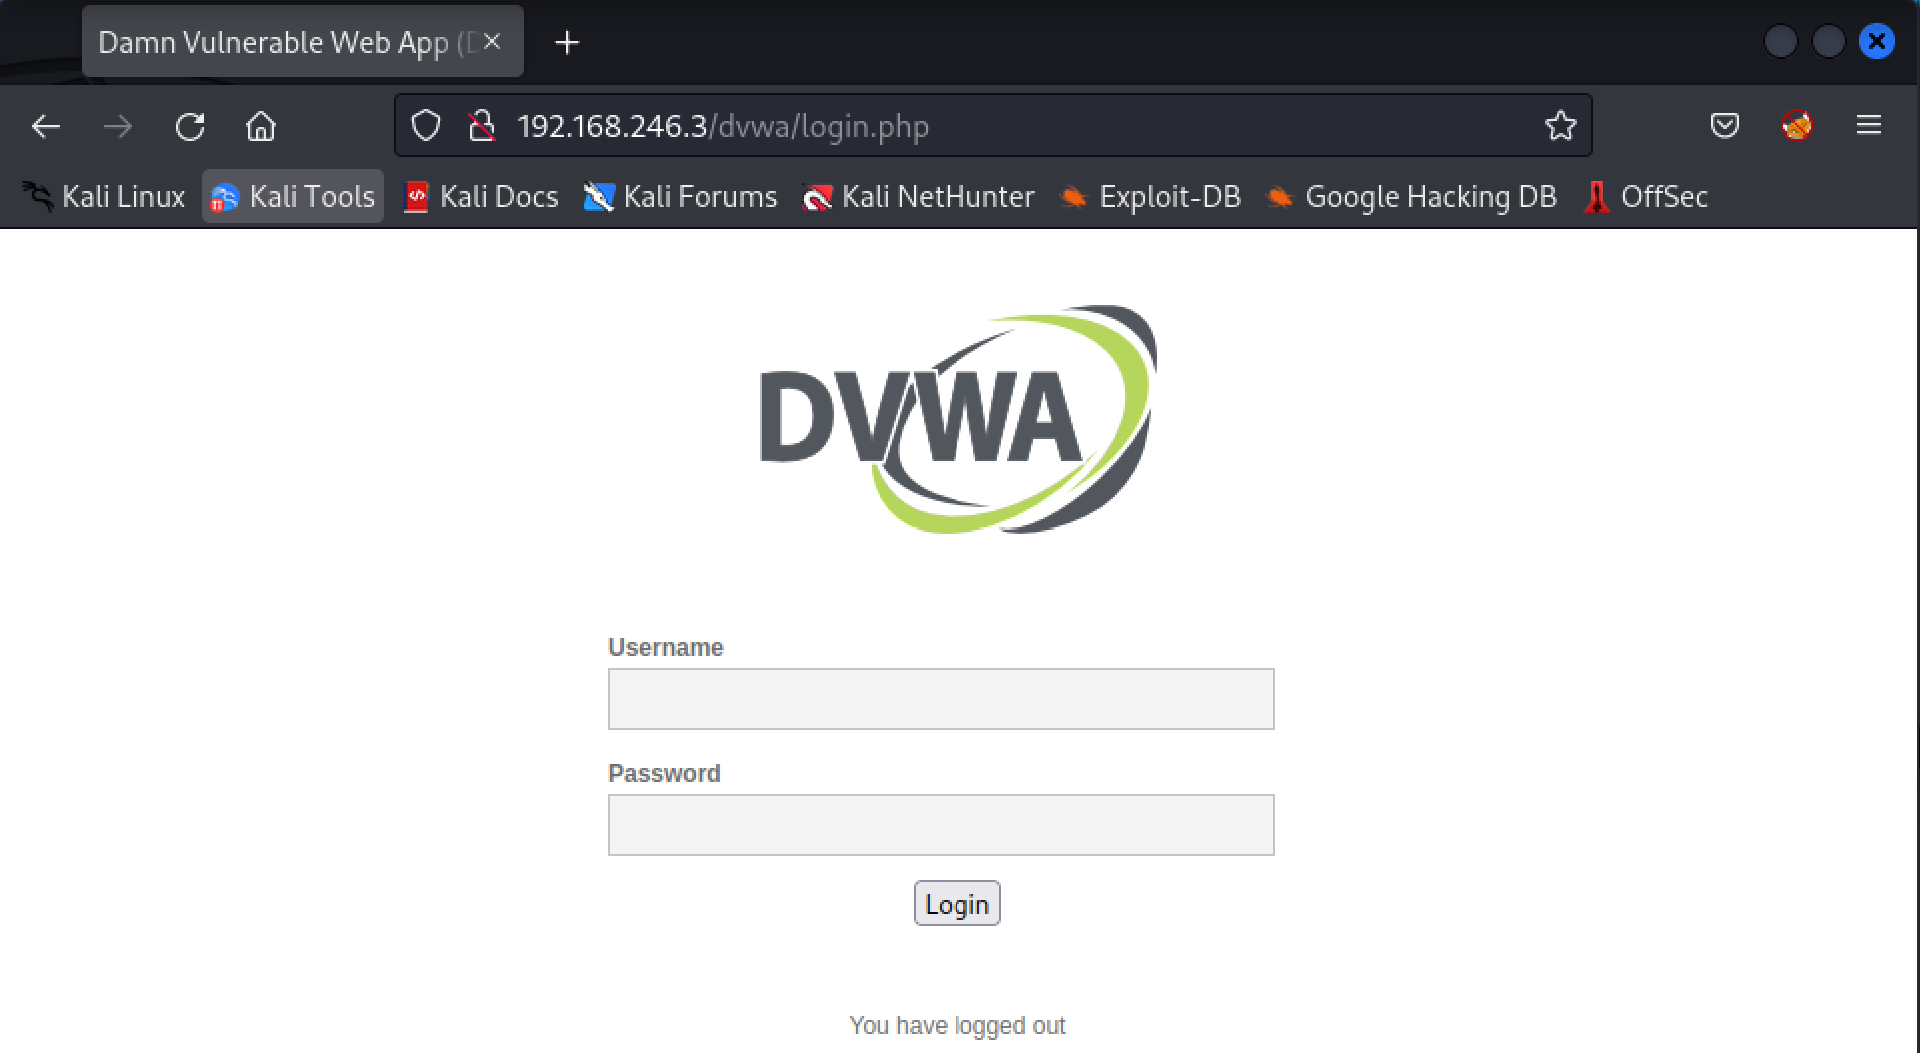
Task: Focus the Username input field
Action: (x=940, y=699)
